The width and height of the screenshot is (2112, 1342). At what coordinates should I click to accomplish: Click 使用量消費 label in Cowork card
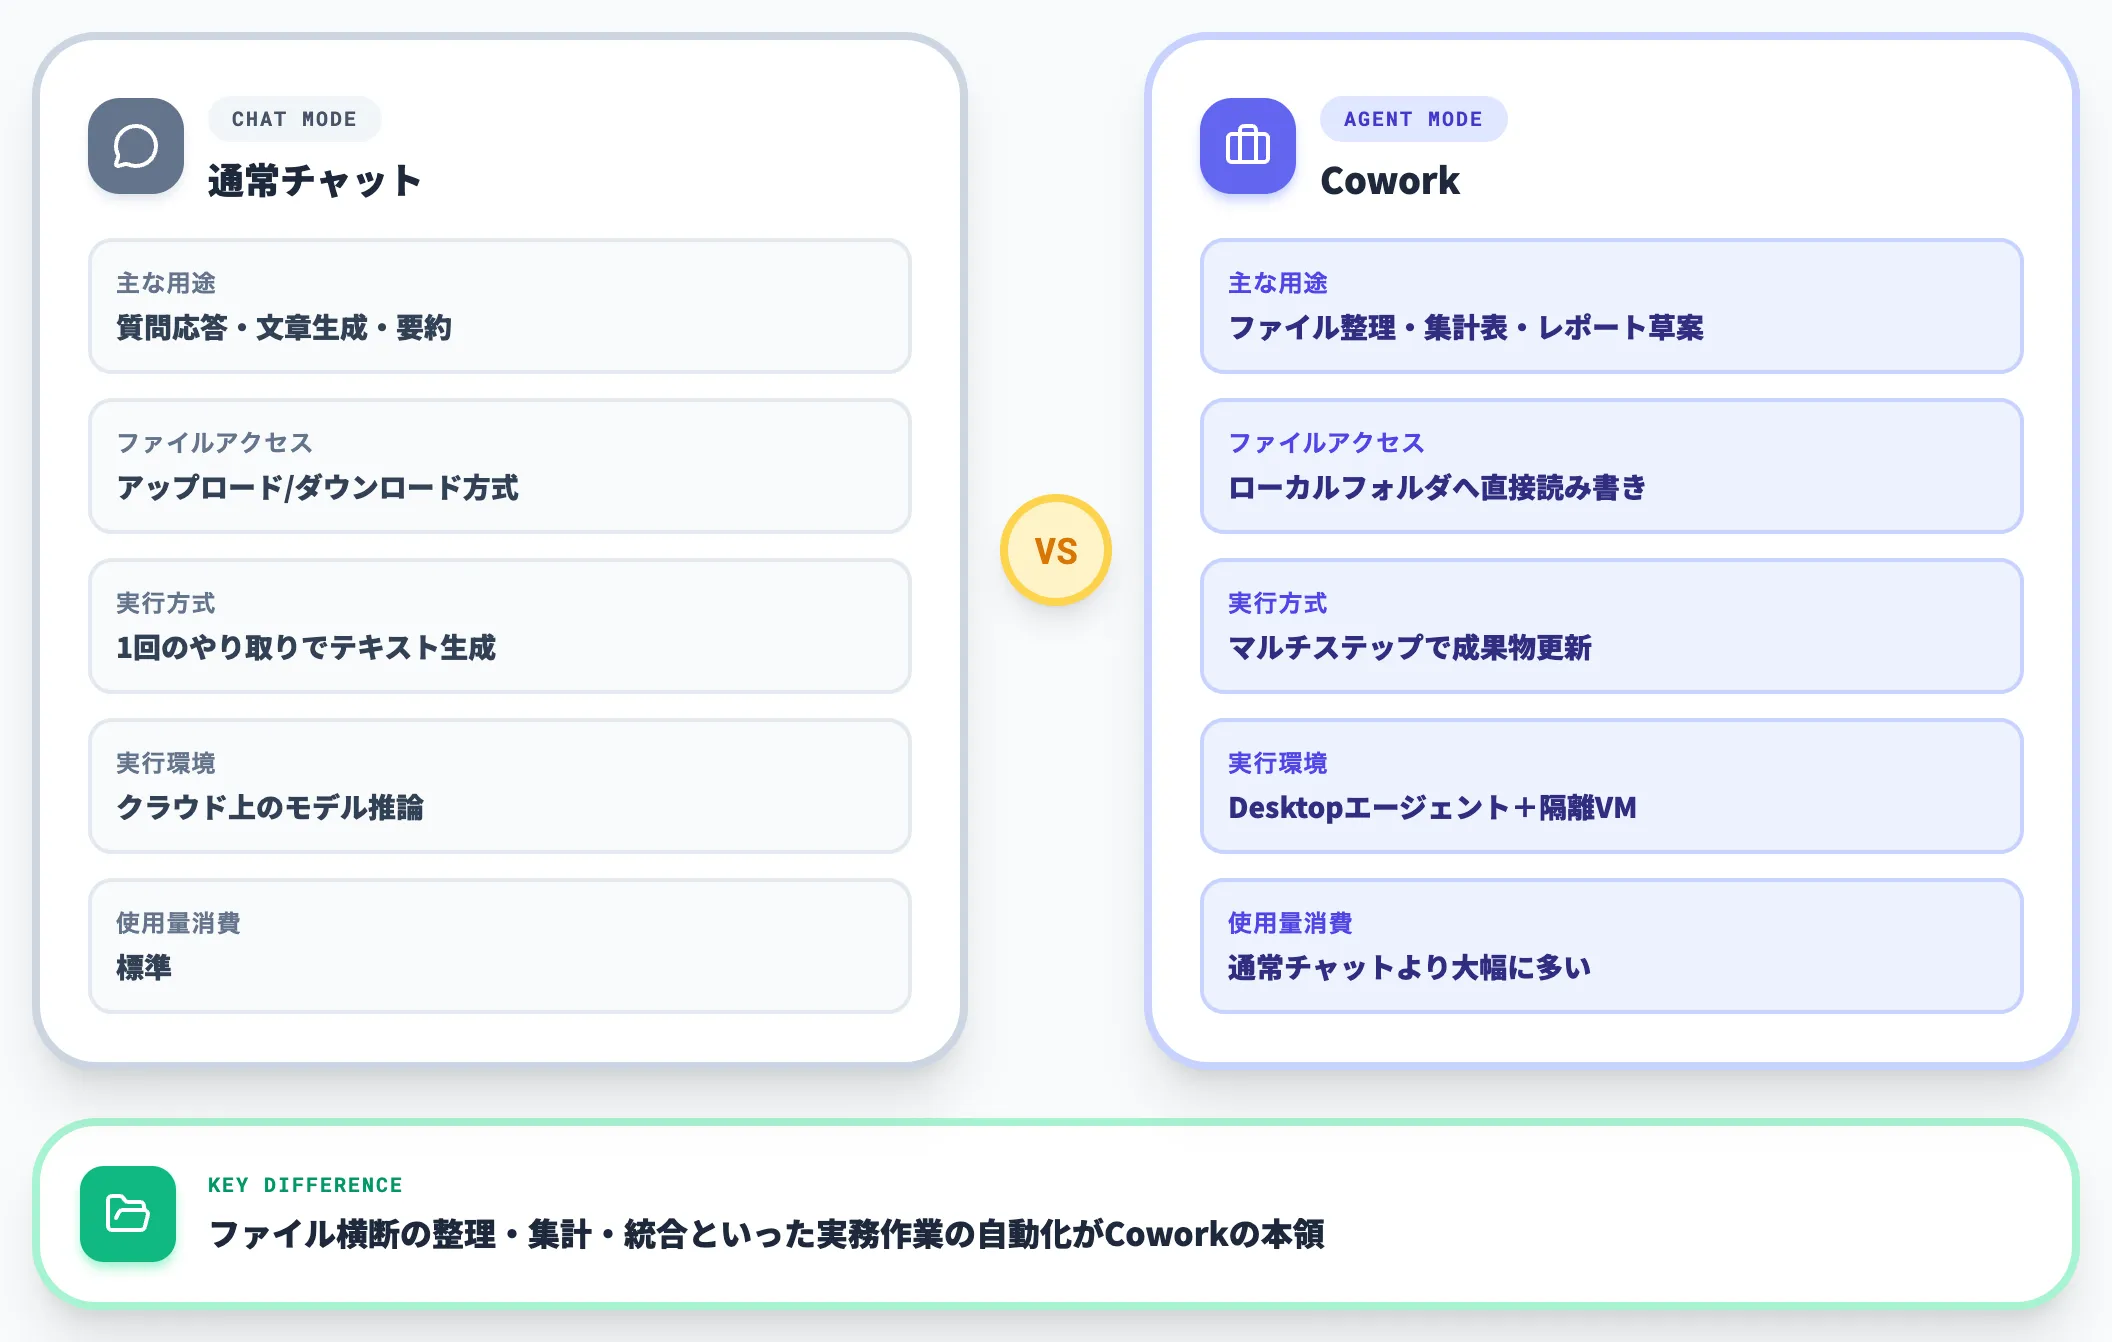[1290, 923]
